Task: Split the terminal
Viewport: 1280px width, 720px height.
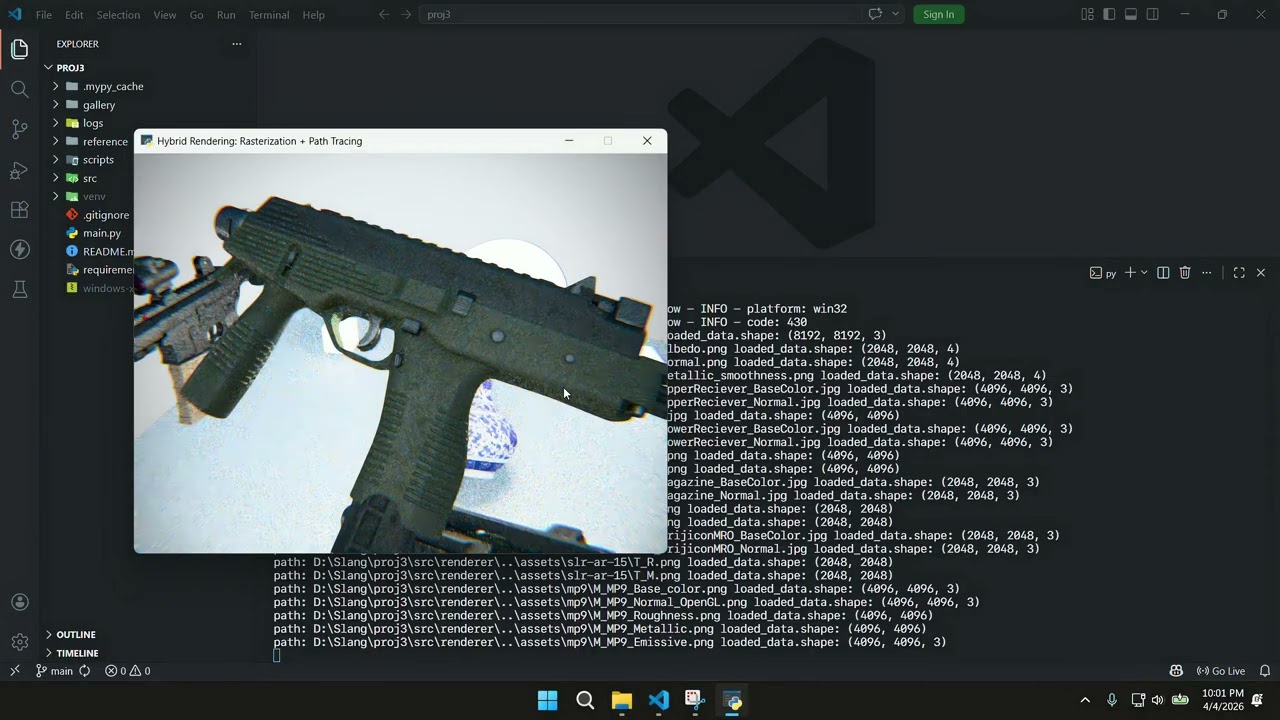Action: [x=1163, y=273]
